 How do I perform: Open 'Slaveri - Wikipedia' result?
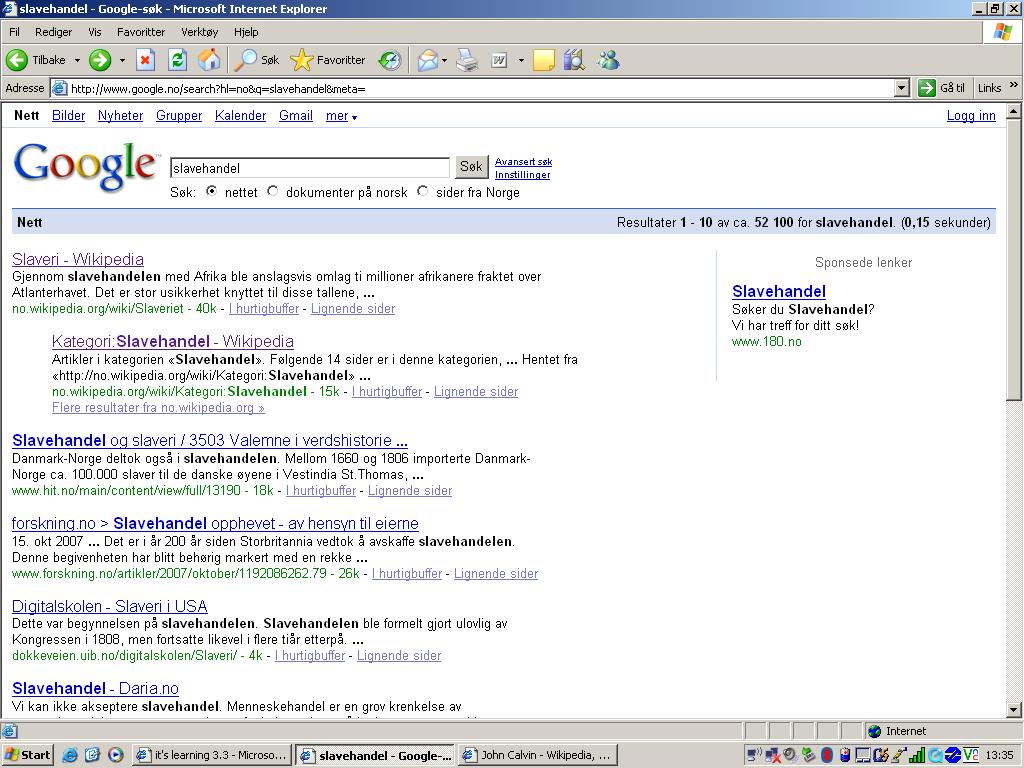click(x=78, y=259)
